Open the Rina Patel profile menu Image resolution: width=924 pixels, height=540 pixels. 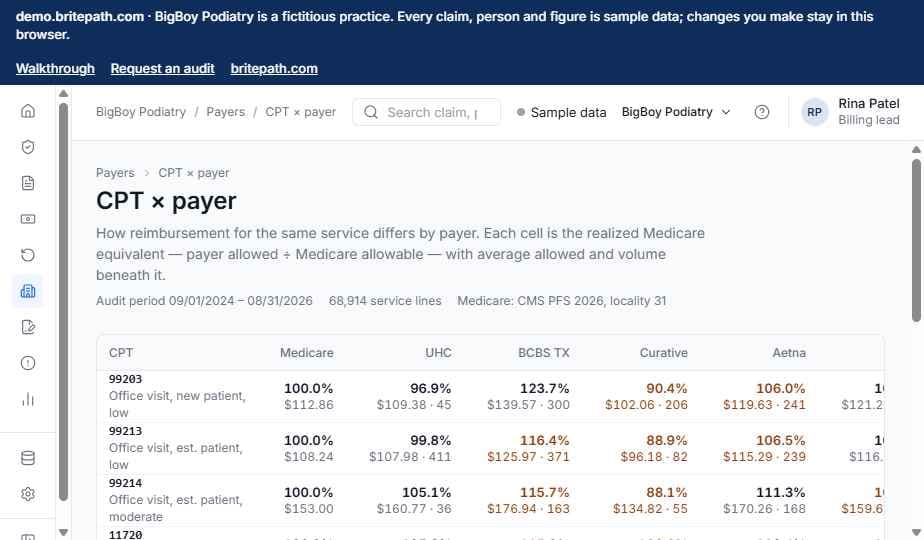[850, 112]
